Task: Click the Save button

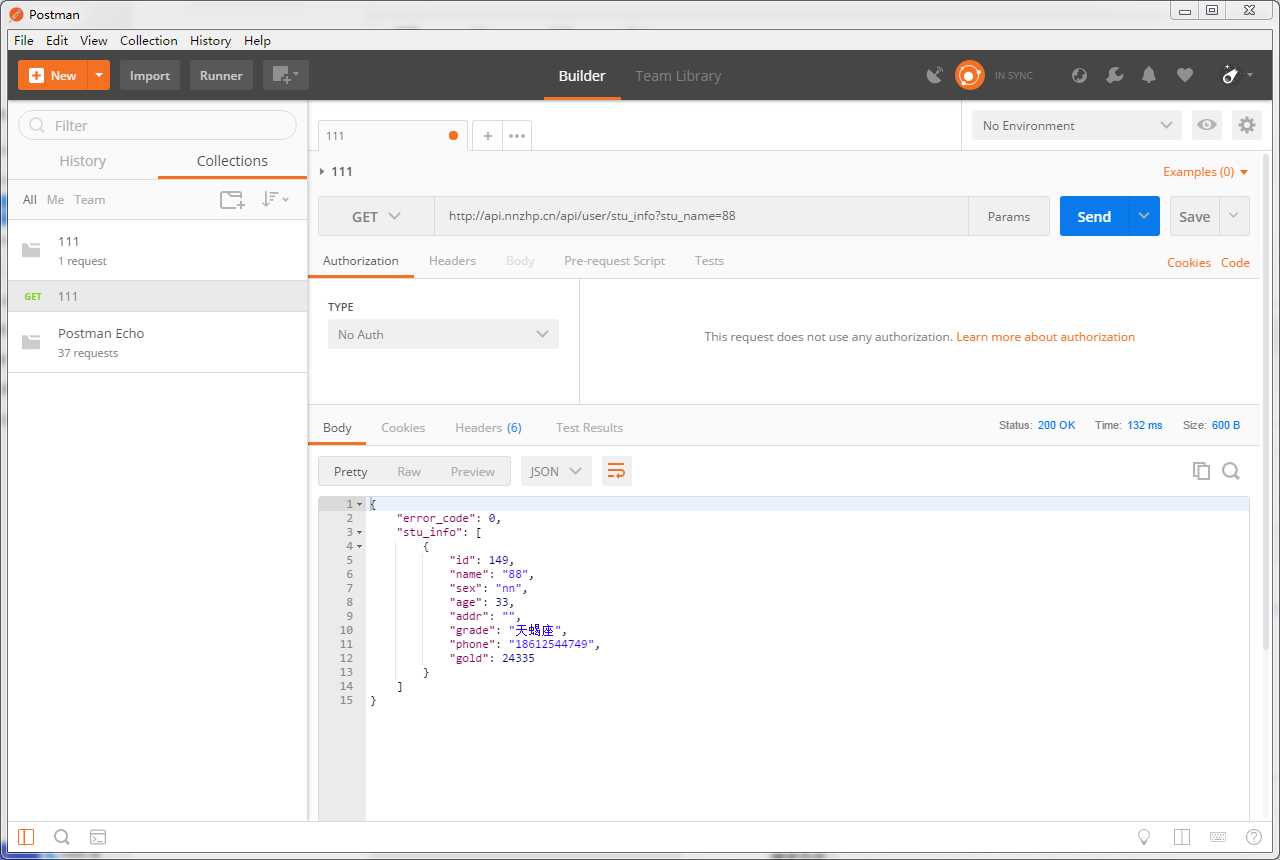Action: [x=1194, y=216]
